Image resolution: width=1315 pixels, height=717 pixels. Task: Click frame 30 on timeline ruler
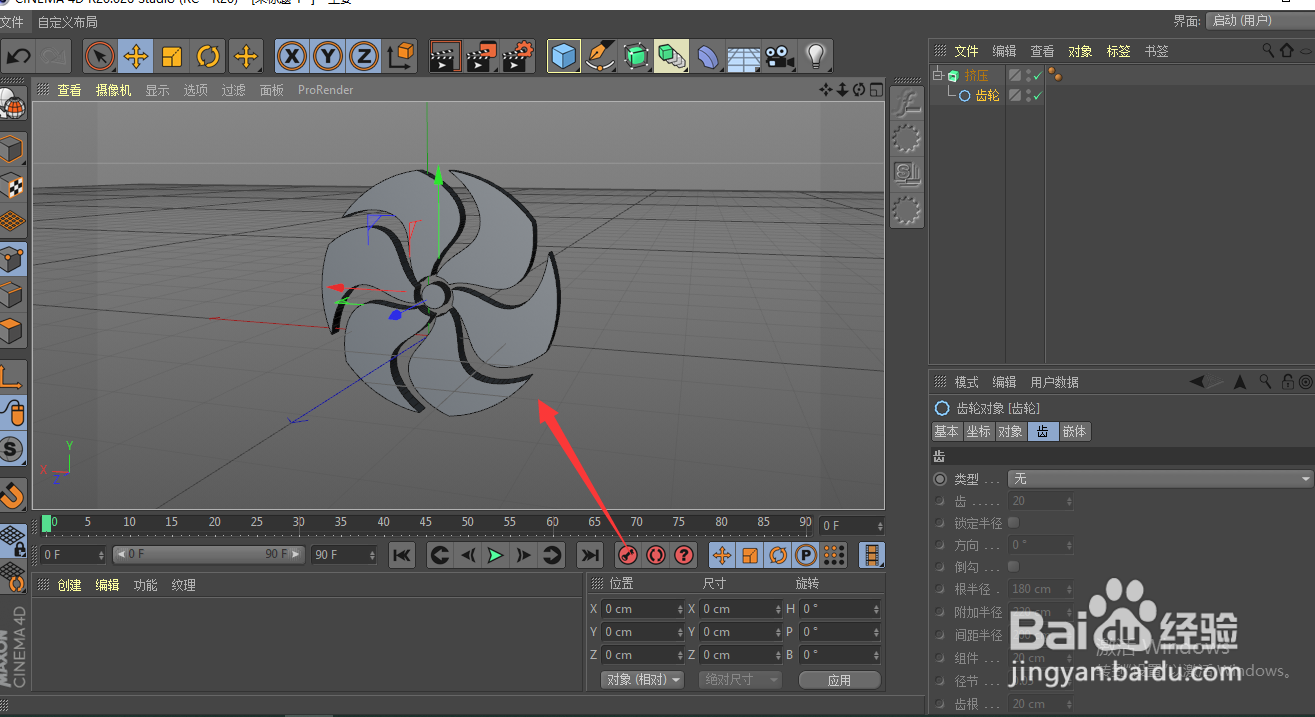(299, 523)
